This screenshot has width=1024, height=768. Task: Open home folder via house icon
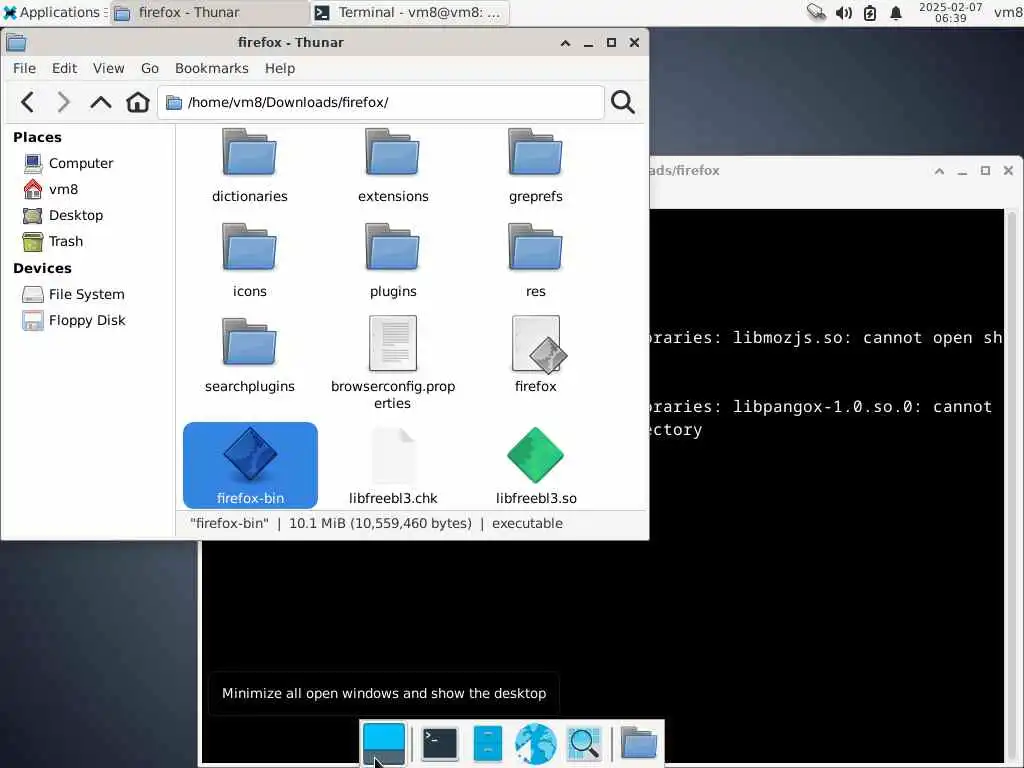[x=138, y=102]
